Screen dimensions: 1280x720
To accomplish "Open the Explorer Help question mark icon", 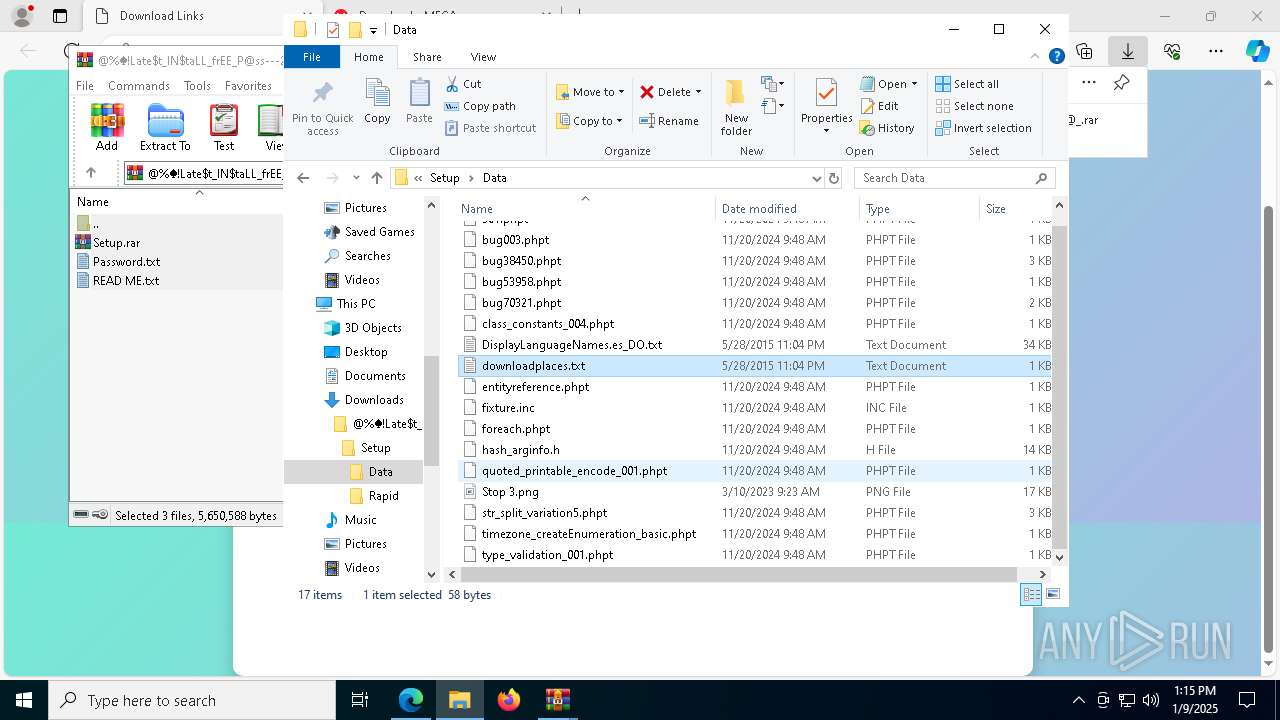I will point(1056,57).
